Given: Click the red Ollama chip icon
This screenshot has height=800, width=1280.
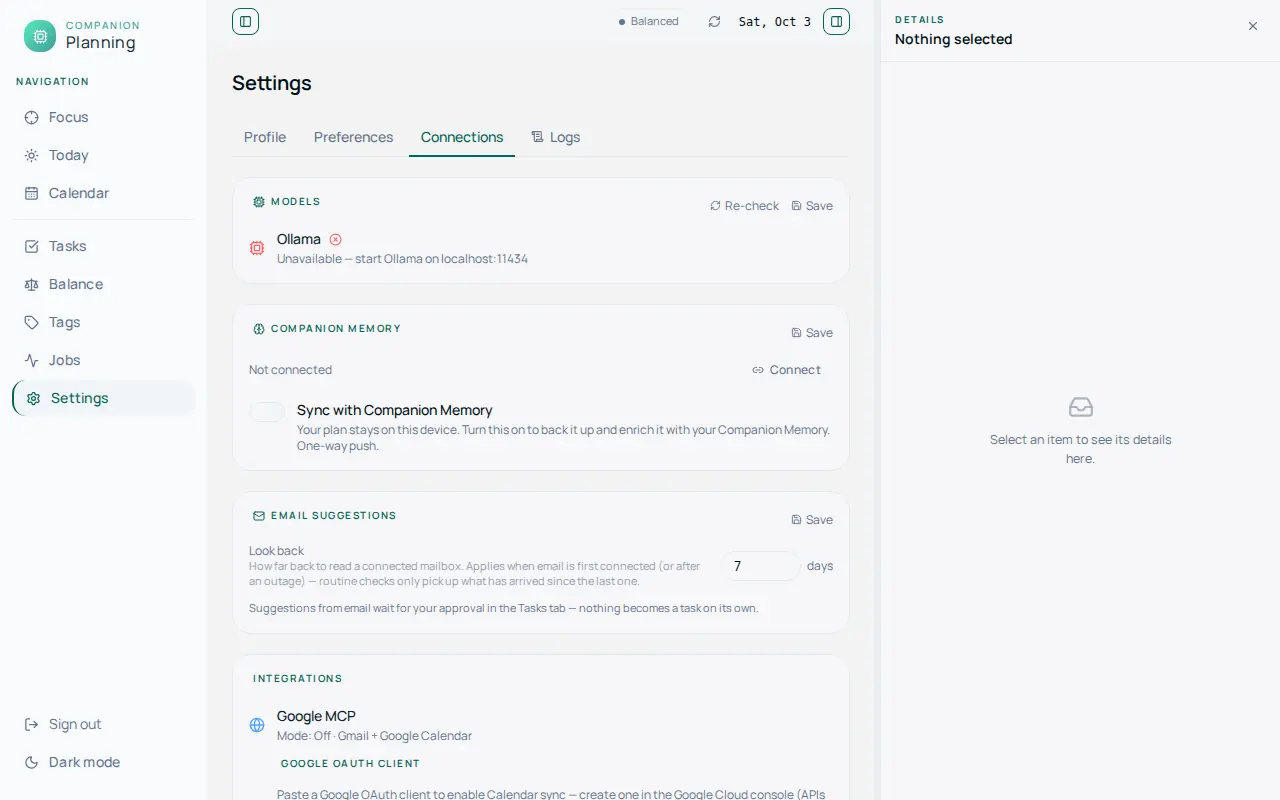Looking at the screenshot, I should click(x=257, y=248).
